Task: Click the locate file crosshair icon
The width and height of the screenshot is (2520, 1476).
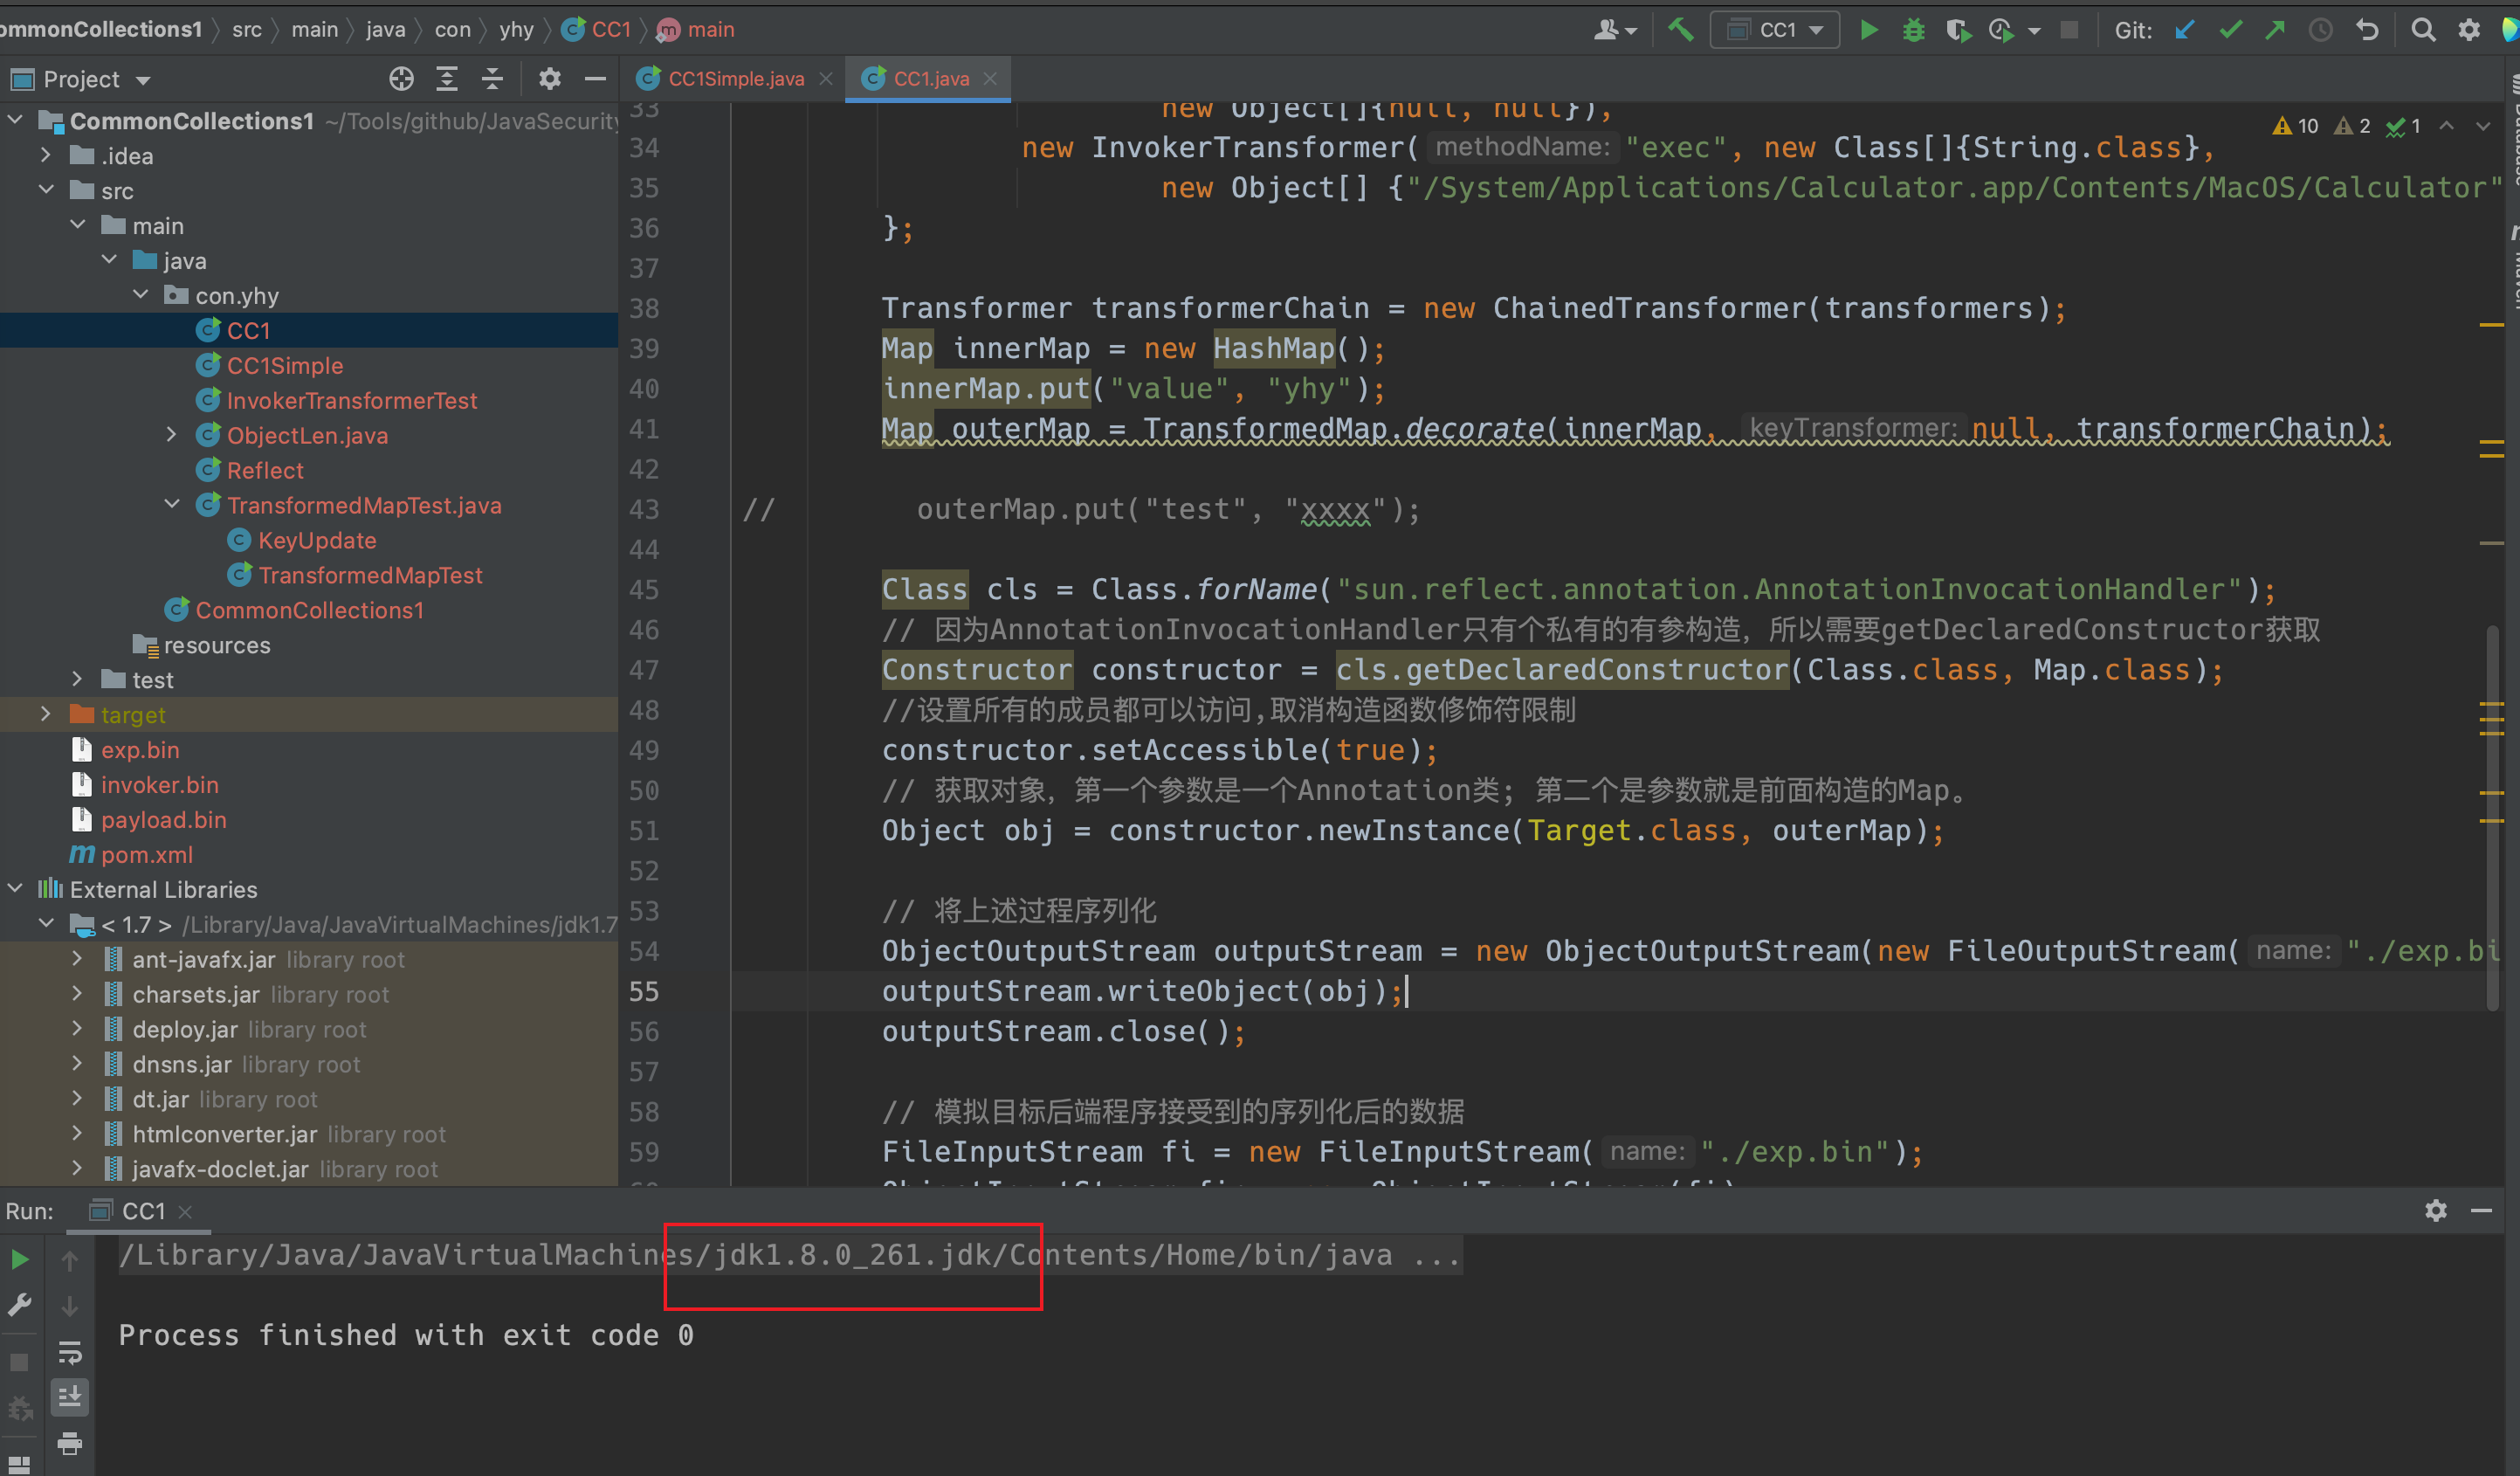Action: 401,79
